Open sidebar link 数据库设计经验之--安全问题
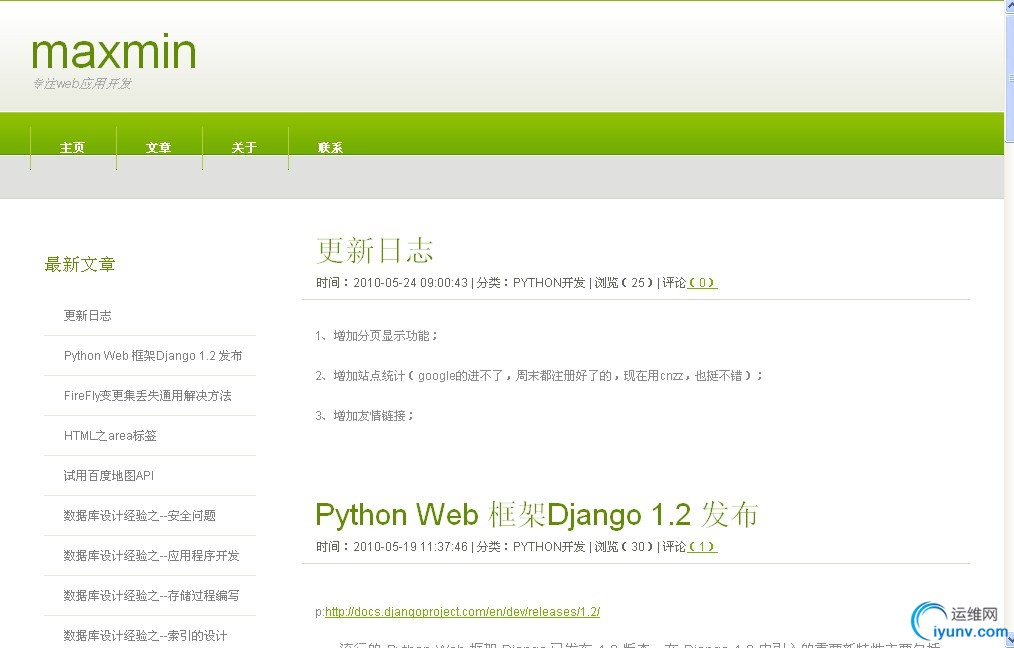 [x=140, y=516]
